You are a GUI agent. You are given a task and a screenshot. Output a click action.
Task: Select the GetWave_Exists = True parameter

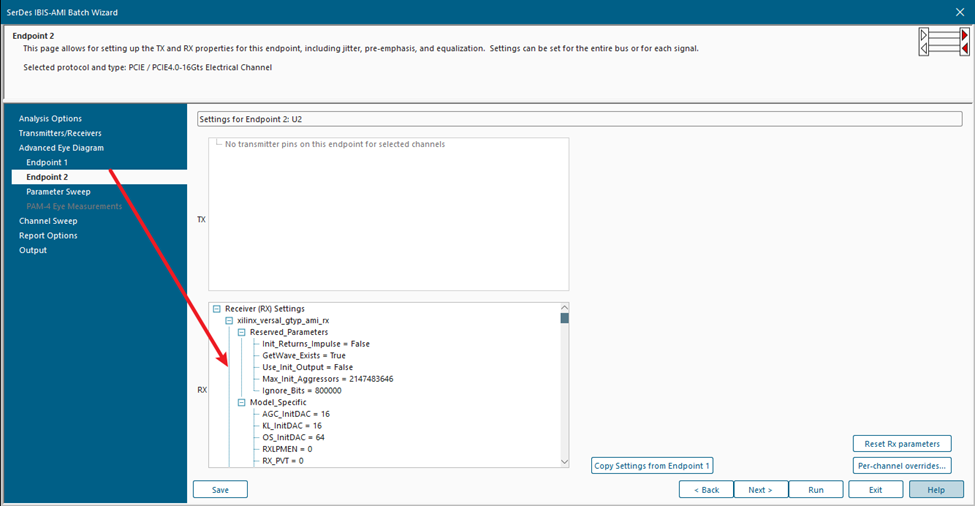tap(303, 355)
